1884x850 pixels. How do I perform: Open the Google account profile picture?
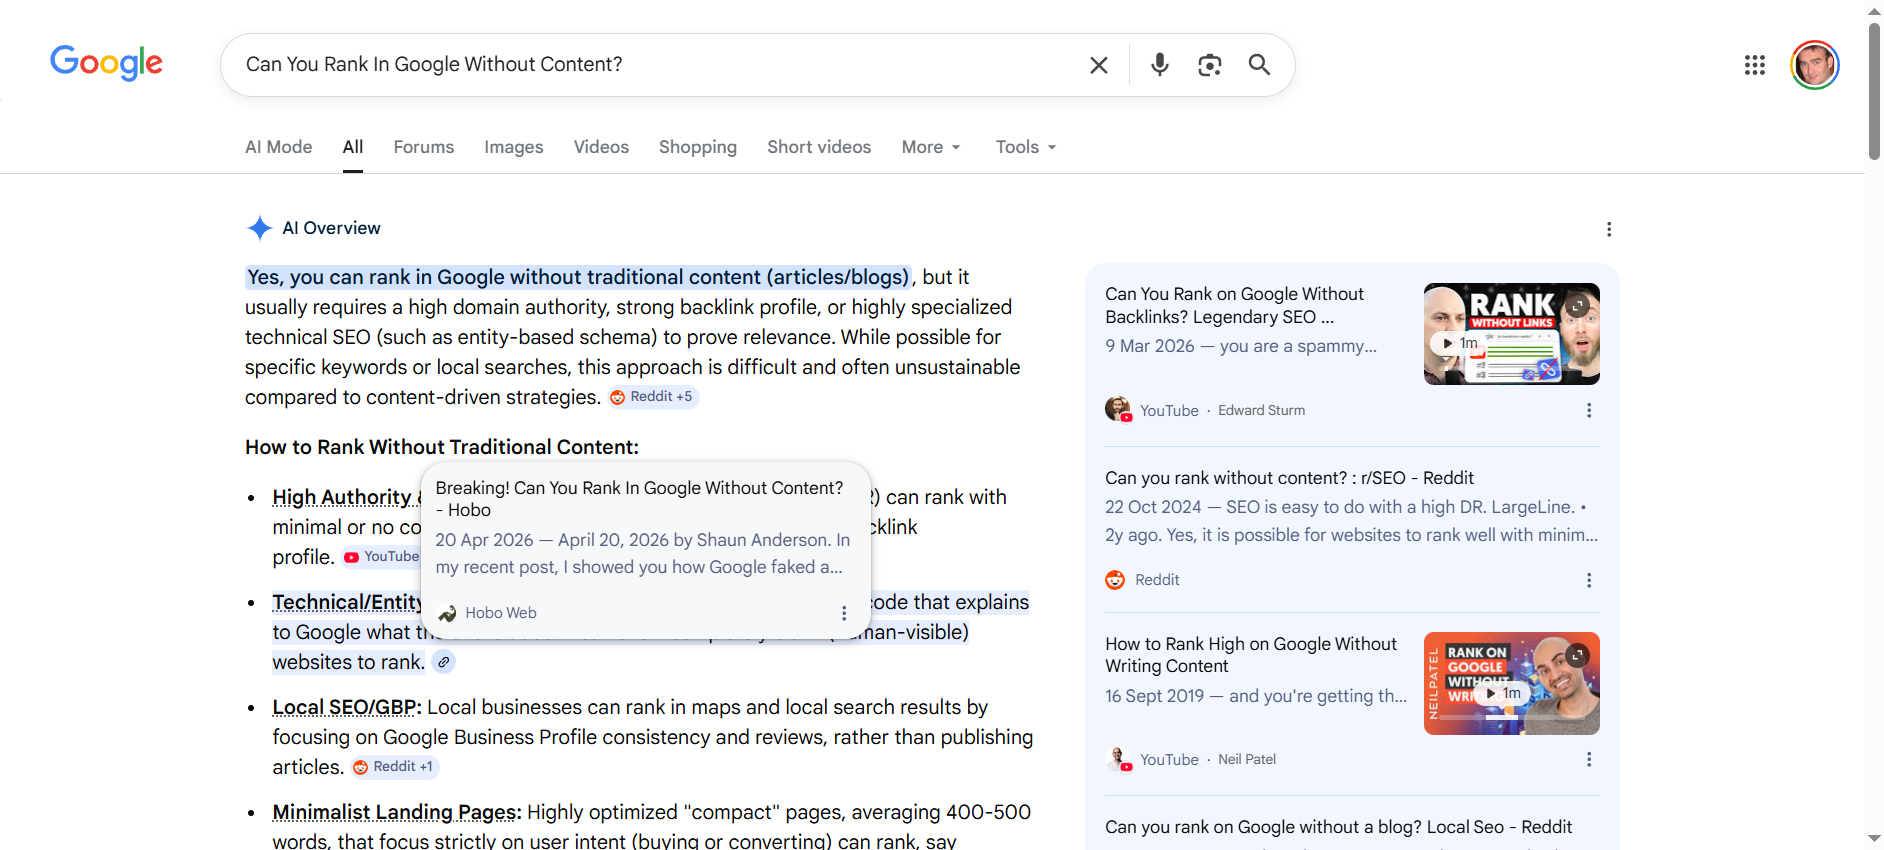coord(1814,65)
